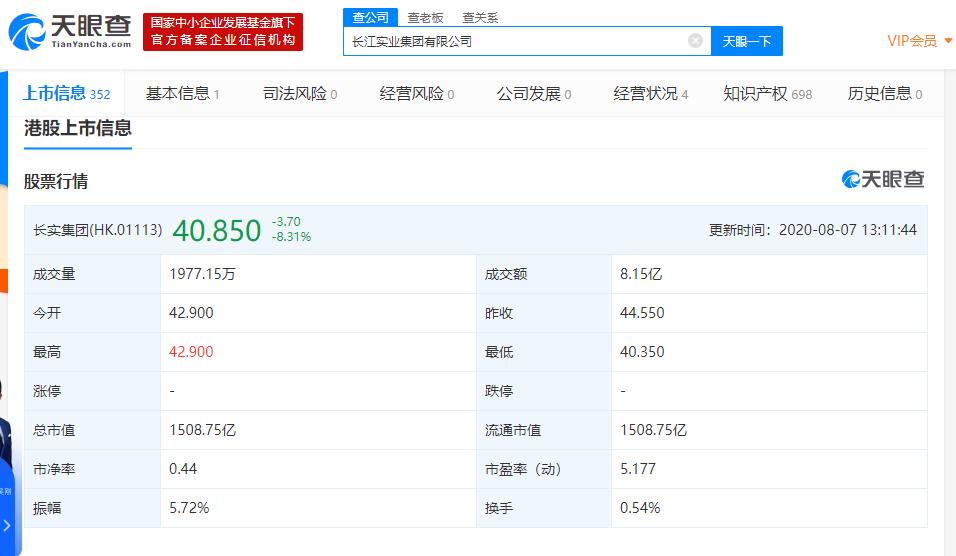
Task: Click the 股票行情 section heading
Action: tap(56, 181)
